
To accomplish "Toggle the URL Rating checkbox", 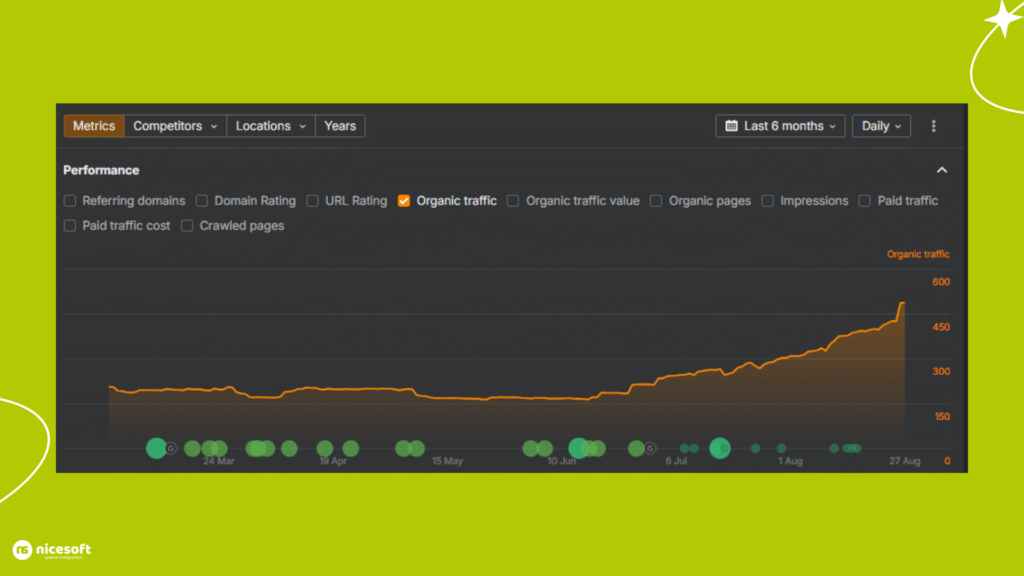I will (x=313, y=200).
